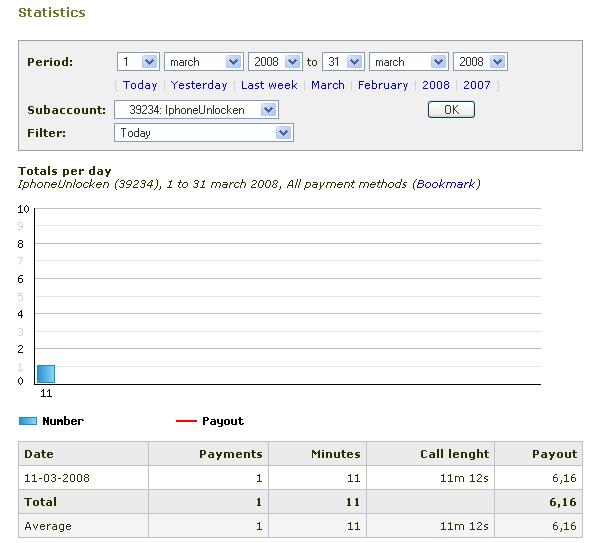590x543 pixels.
Task: Click the Number legend label
Action: click(63, 421)
